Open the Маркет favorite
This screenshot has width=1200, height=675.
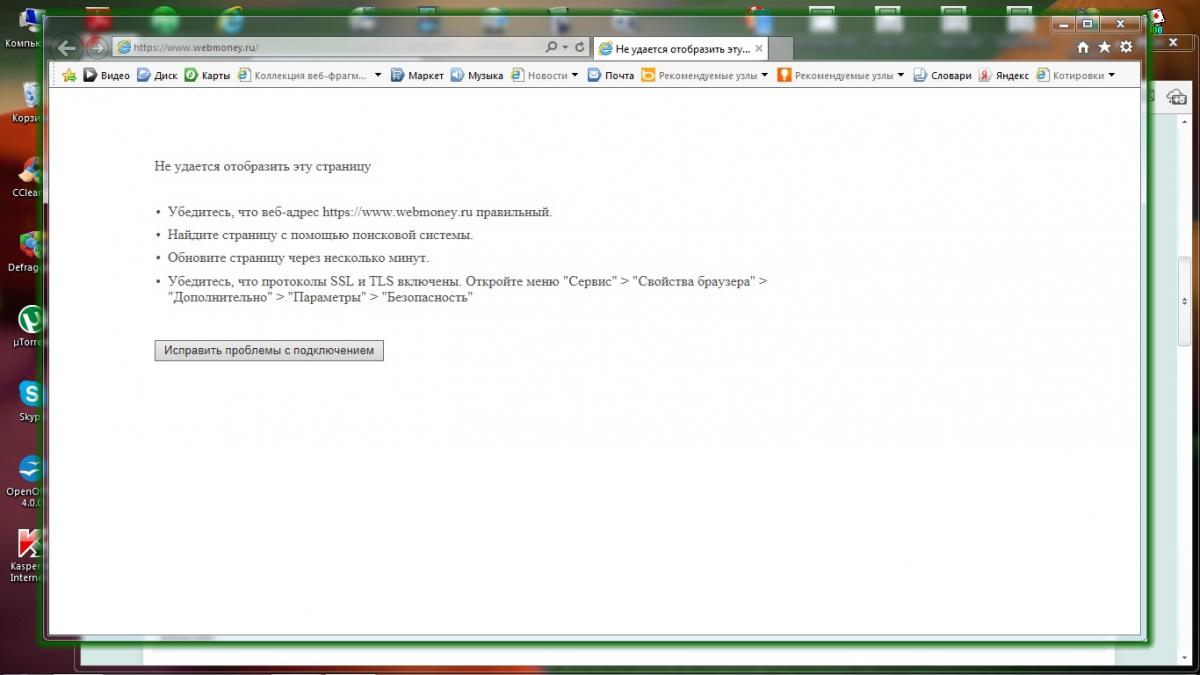point(417,75)
